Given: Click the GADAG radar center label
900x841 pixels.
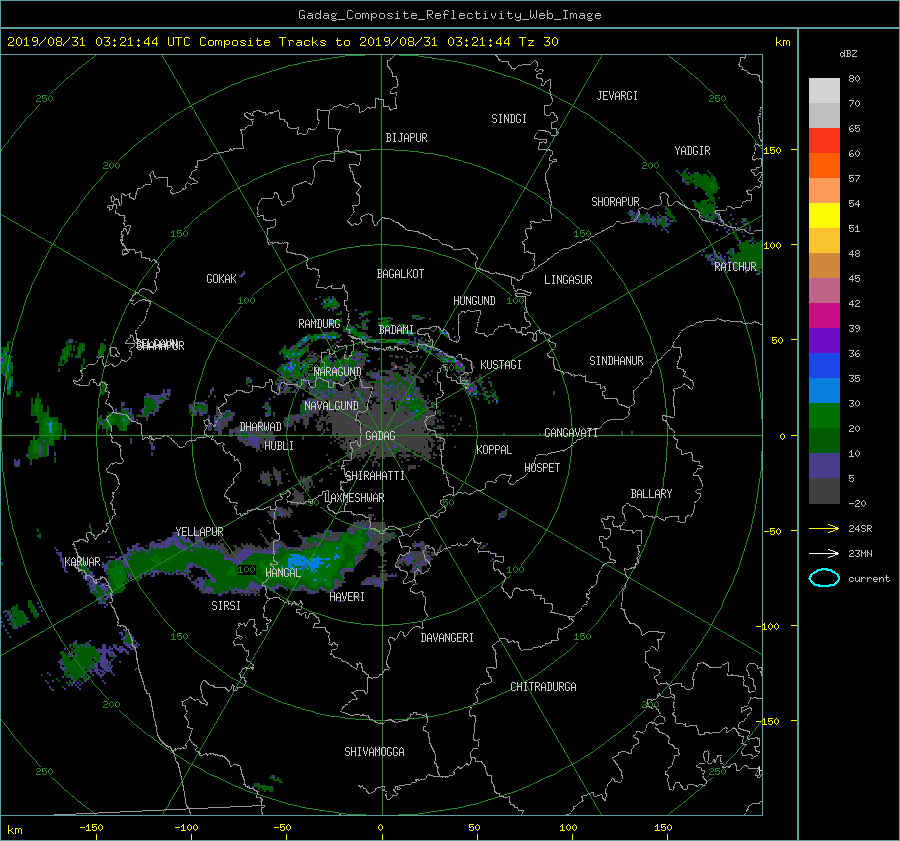Looking at the screenshot, I should point(381,436).
